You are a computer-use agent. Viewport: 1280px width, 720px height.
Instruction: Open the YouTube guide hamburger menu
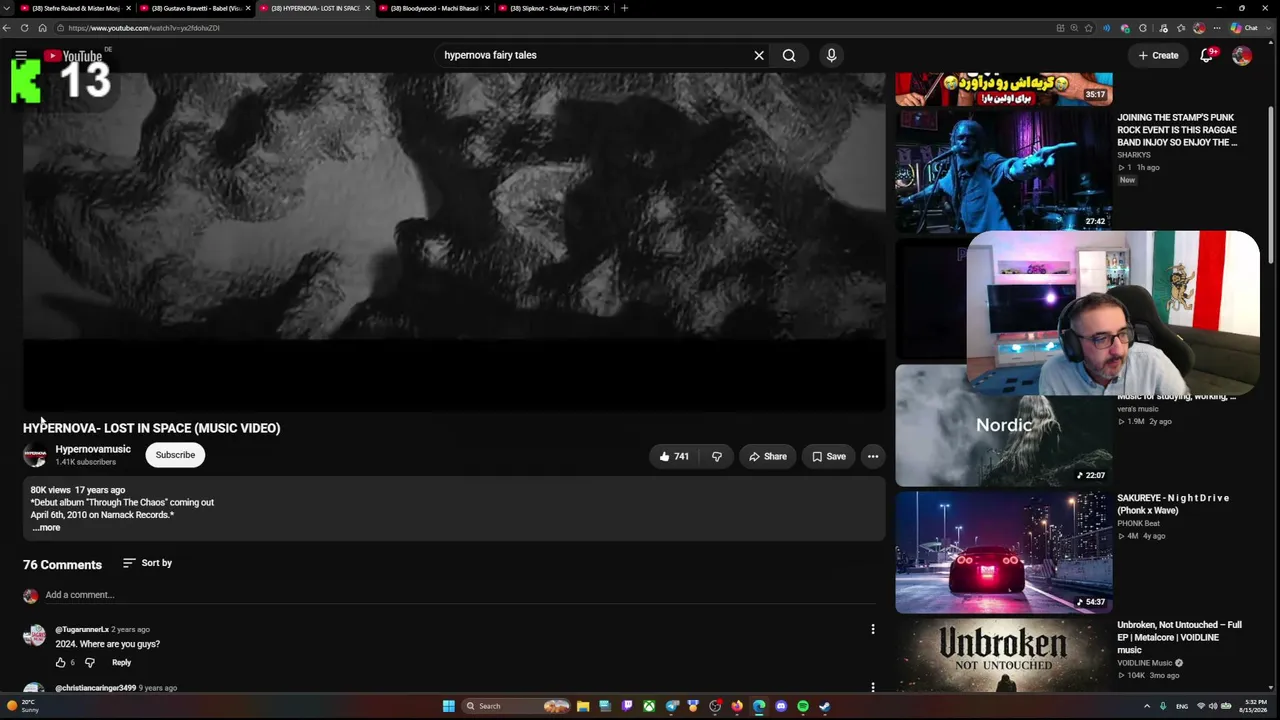click(x=21, y=55)
